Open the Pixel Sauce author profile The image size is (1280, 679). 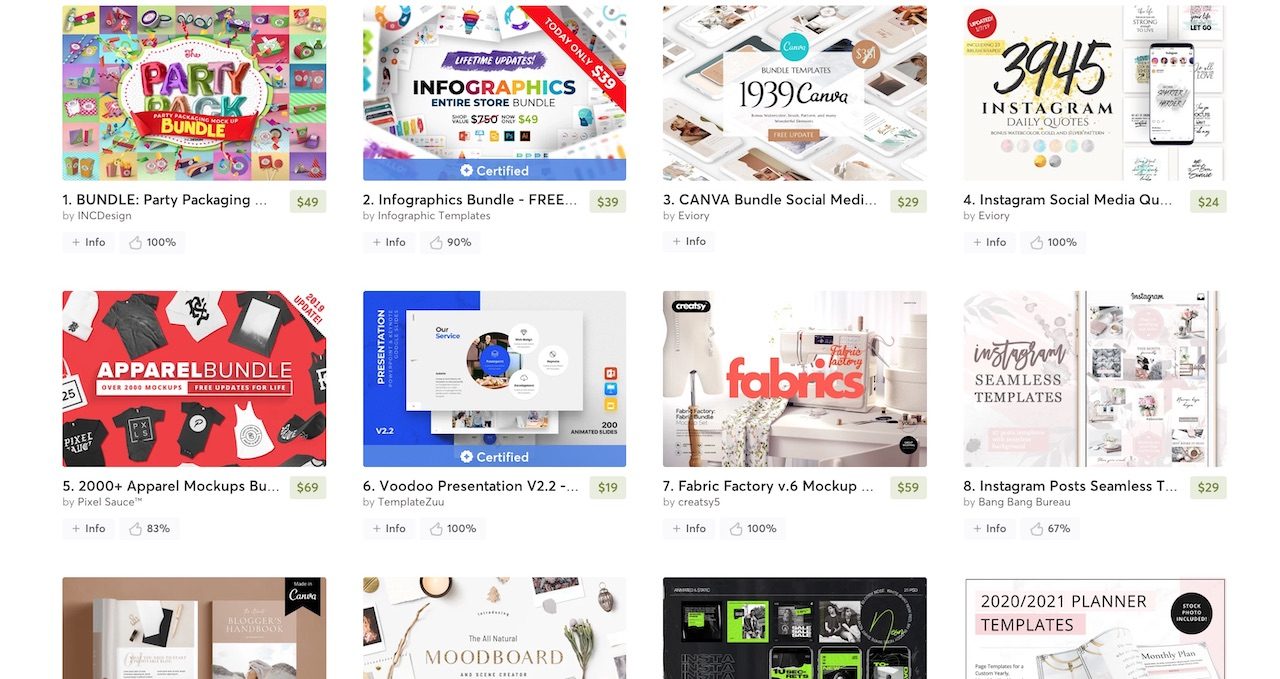110,502
